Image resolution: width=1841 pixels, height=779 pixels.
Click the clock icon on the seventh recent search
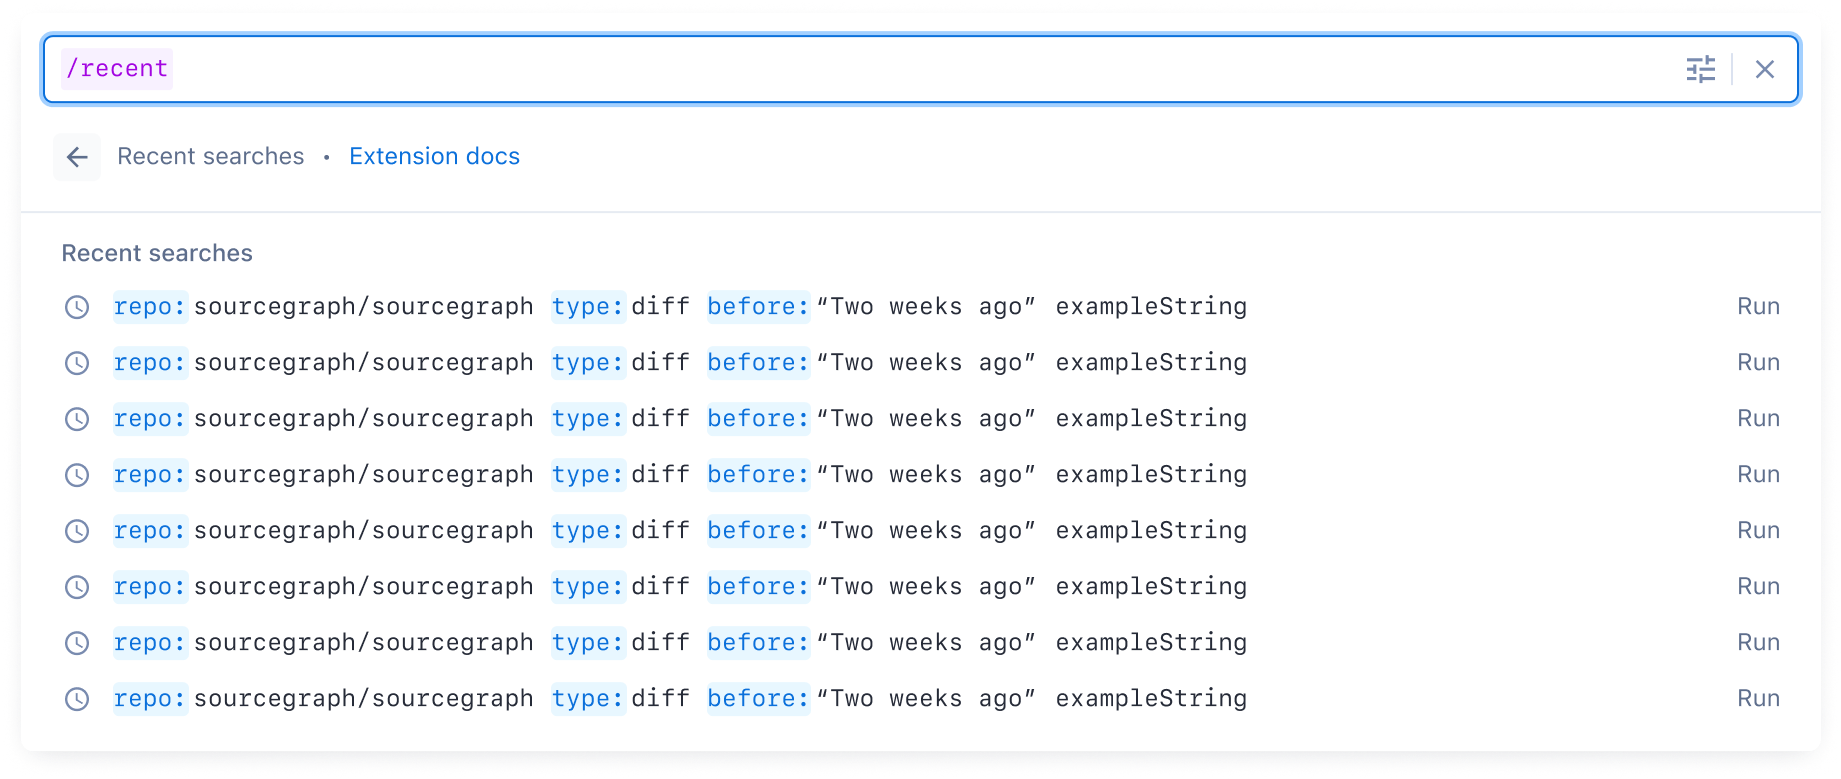[77, 643]
